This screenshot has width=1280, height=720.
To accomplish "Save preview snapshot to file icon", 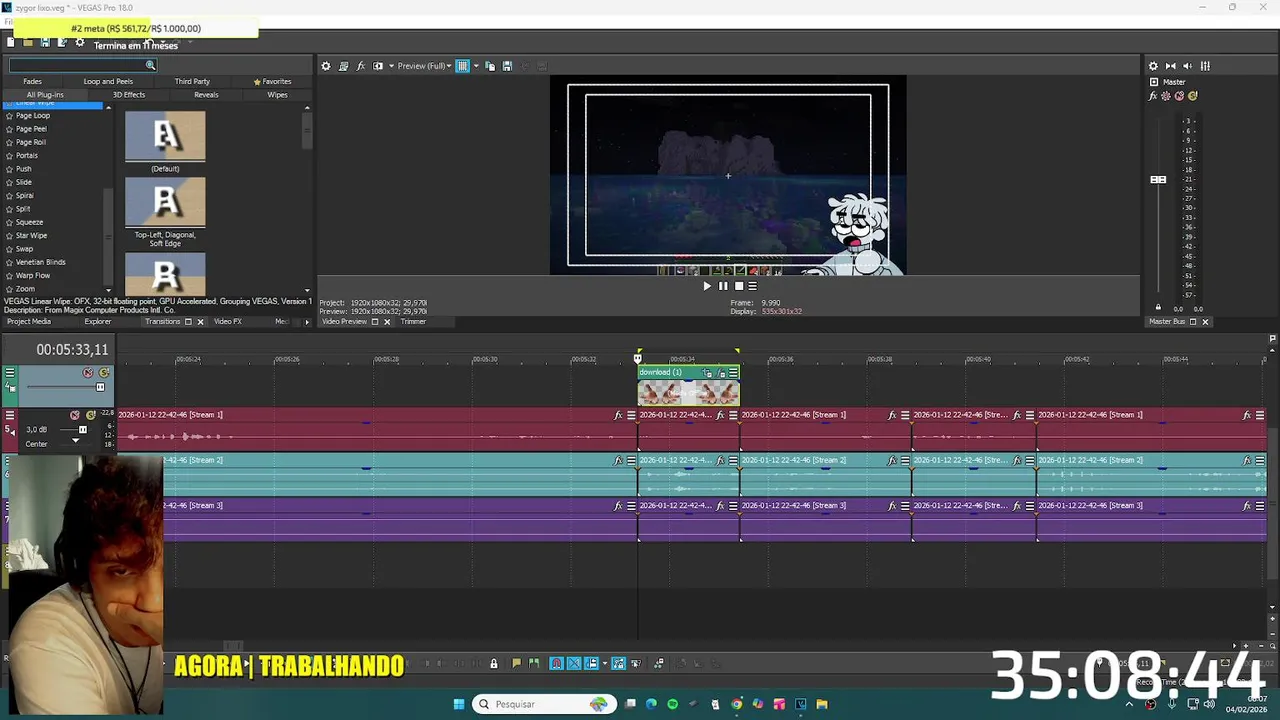I will tap(507, 66).
